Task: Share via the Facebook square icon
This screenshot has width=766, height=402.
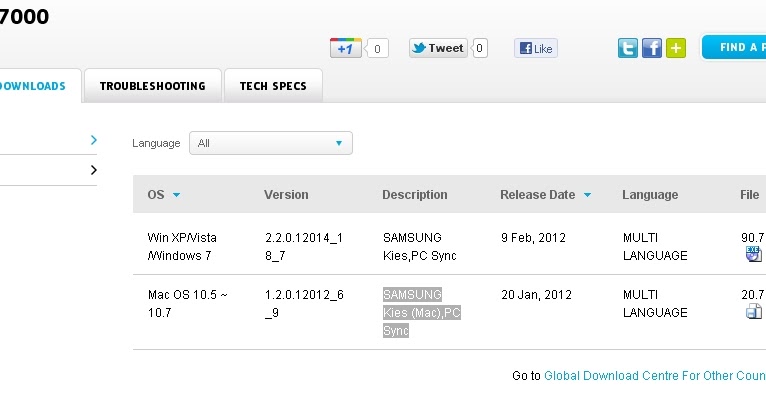Action: coord(652,48)
